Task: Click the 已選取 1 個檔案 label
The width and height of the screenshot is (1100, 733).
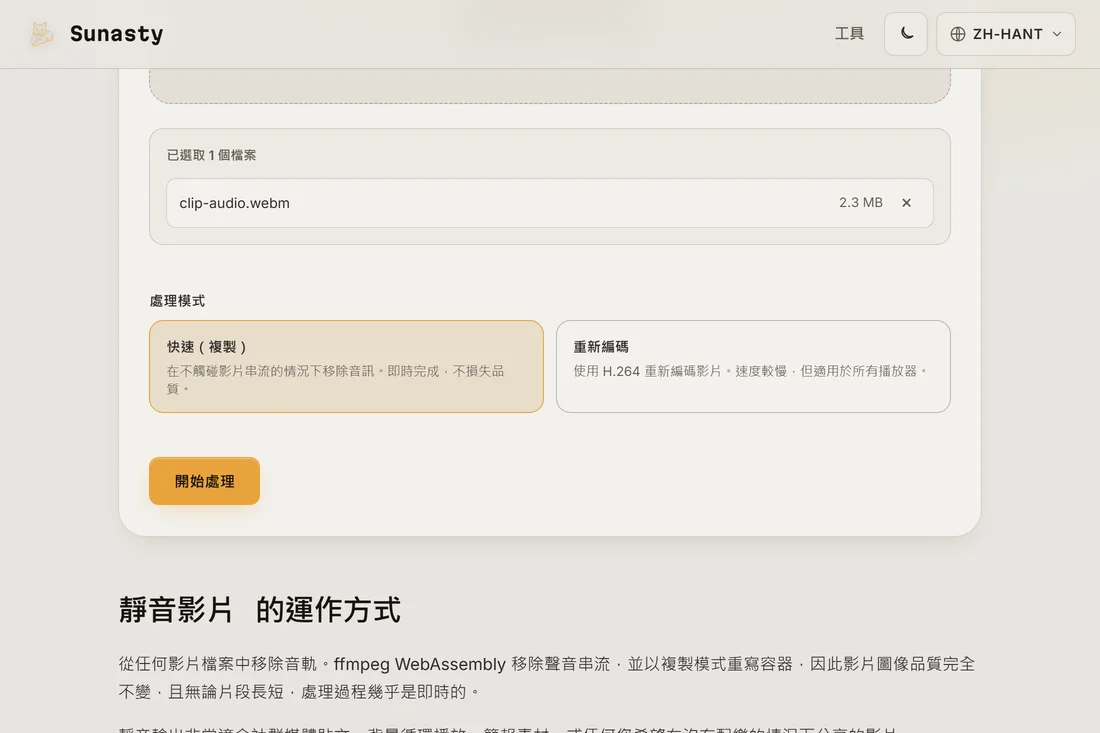Action: coord(211,155)
